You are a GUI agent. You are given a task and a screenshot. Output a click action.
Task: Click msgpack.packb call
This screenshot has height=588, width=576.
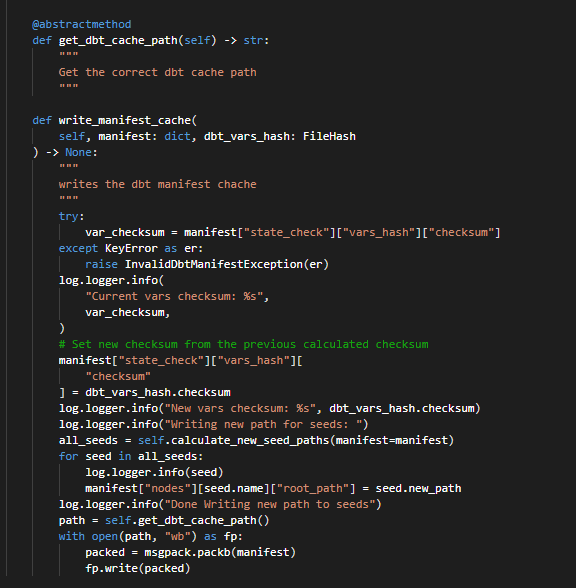click(187, 552)
